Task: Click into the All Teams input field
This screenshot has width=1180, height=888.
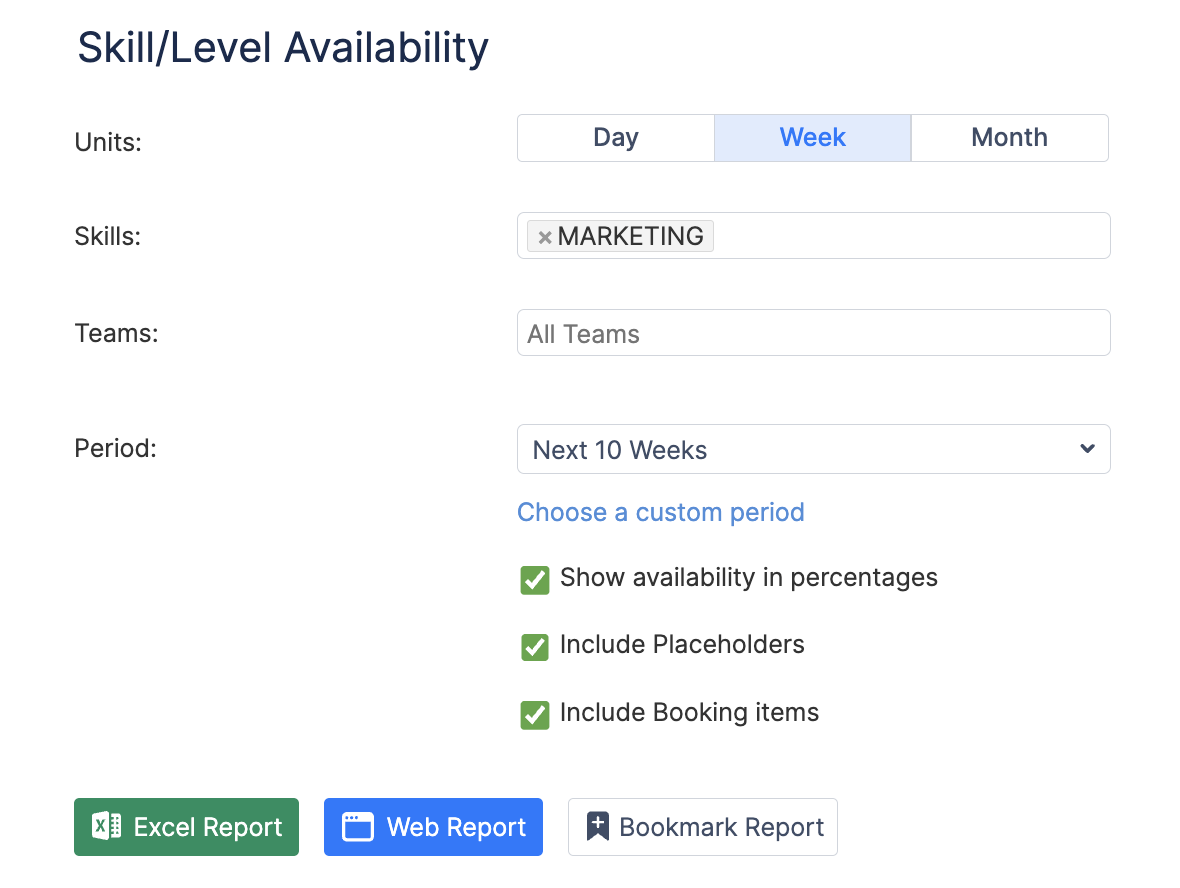Action: pos(812,333)
